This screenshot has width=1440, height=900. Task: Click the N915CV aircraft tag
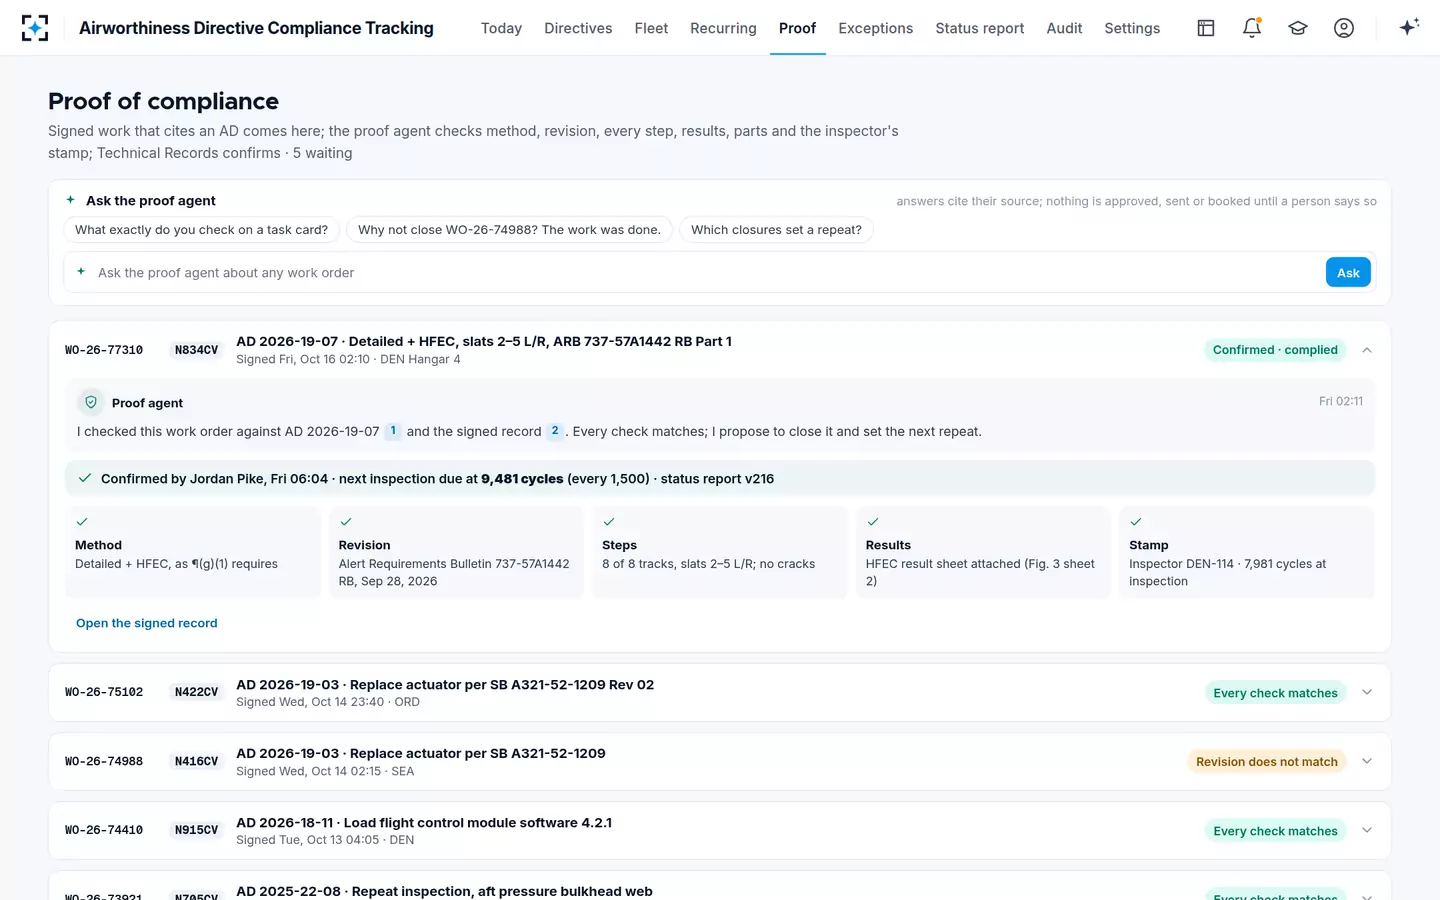click(x=196, y=830)
